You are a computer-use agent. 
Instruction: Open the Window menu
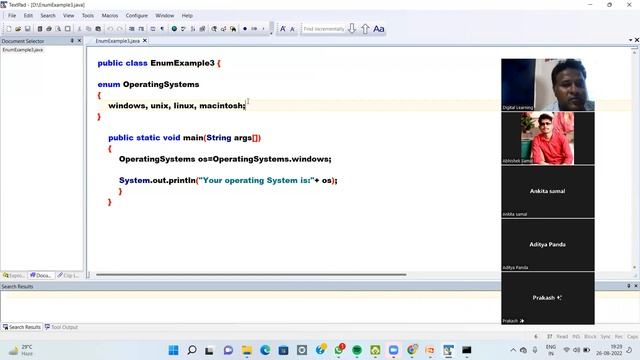pyautogui.click(x=164, y=16)
